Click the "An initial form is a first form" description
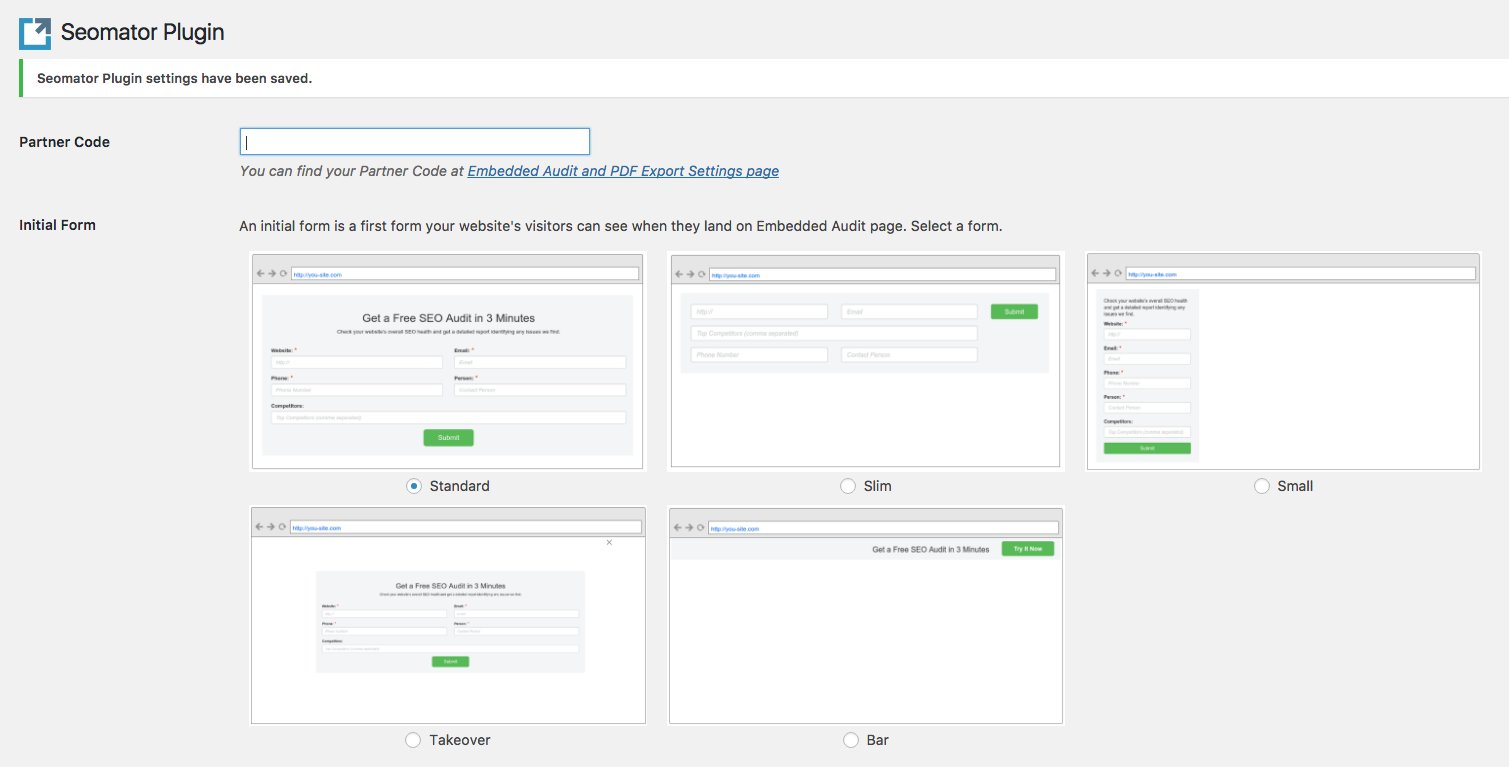This screenshot has height=767, width=1509. 621,226
